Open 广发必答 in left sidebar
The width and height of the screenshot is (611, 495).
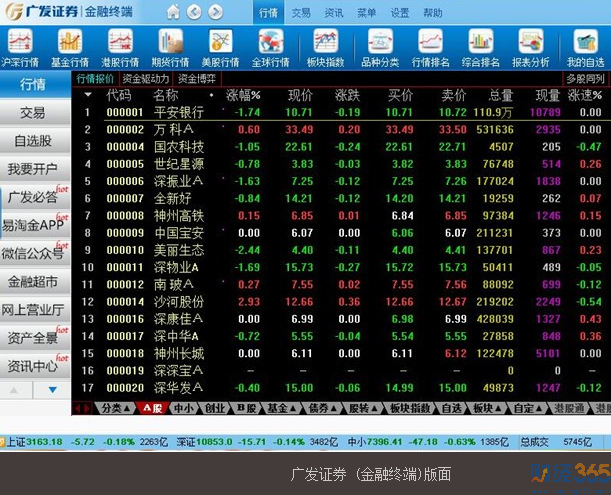click(x=35, y=197)
